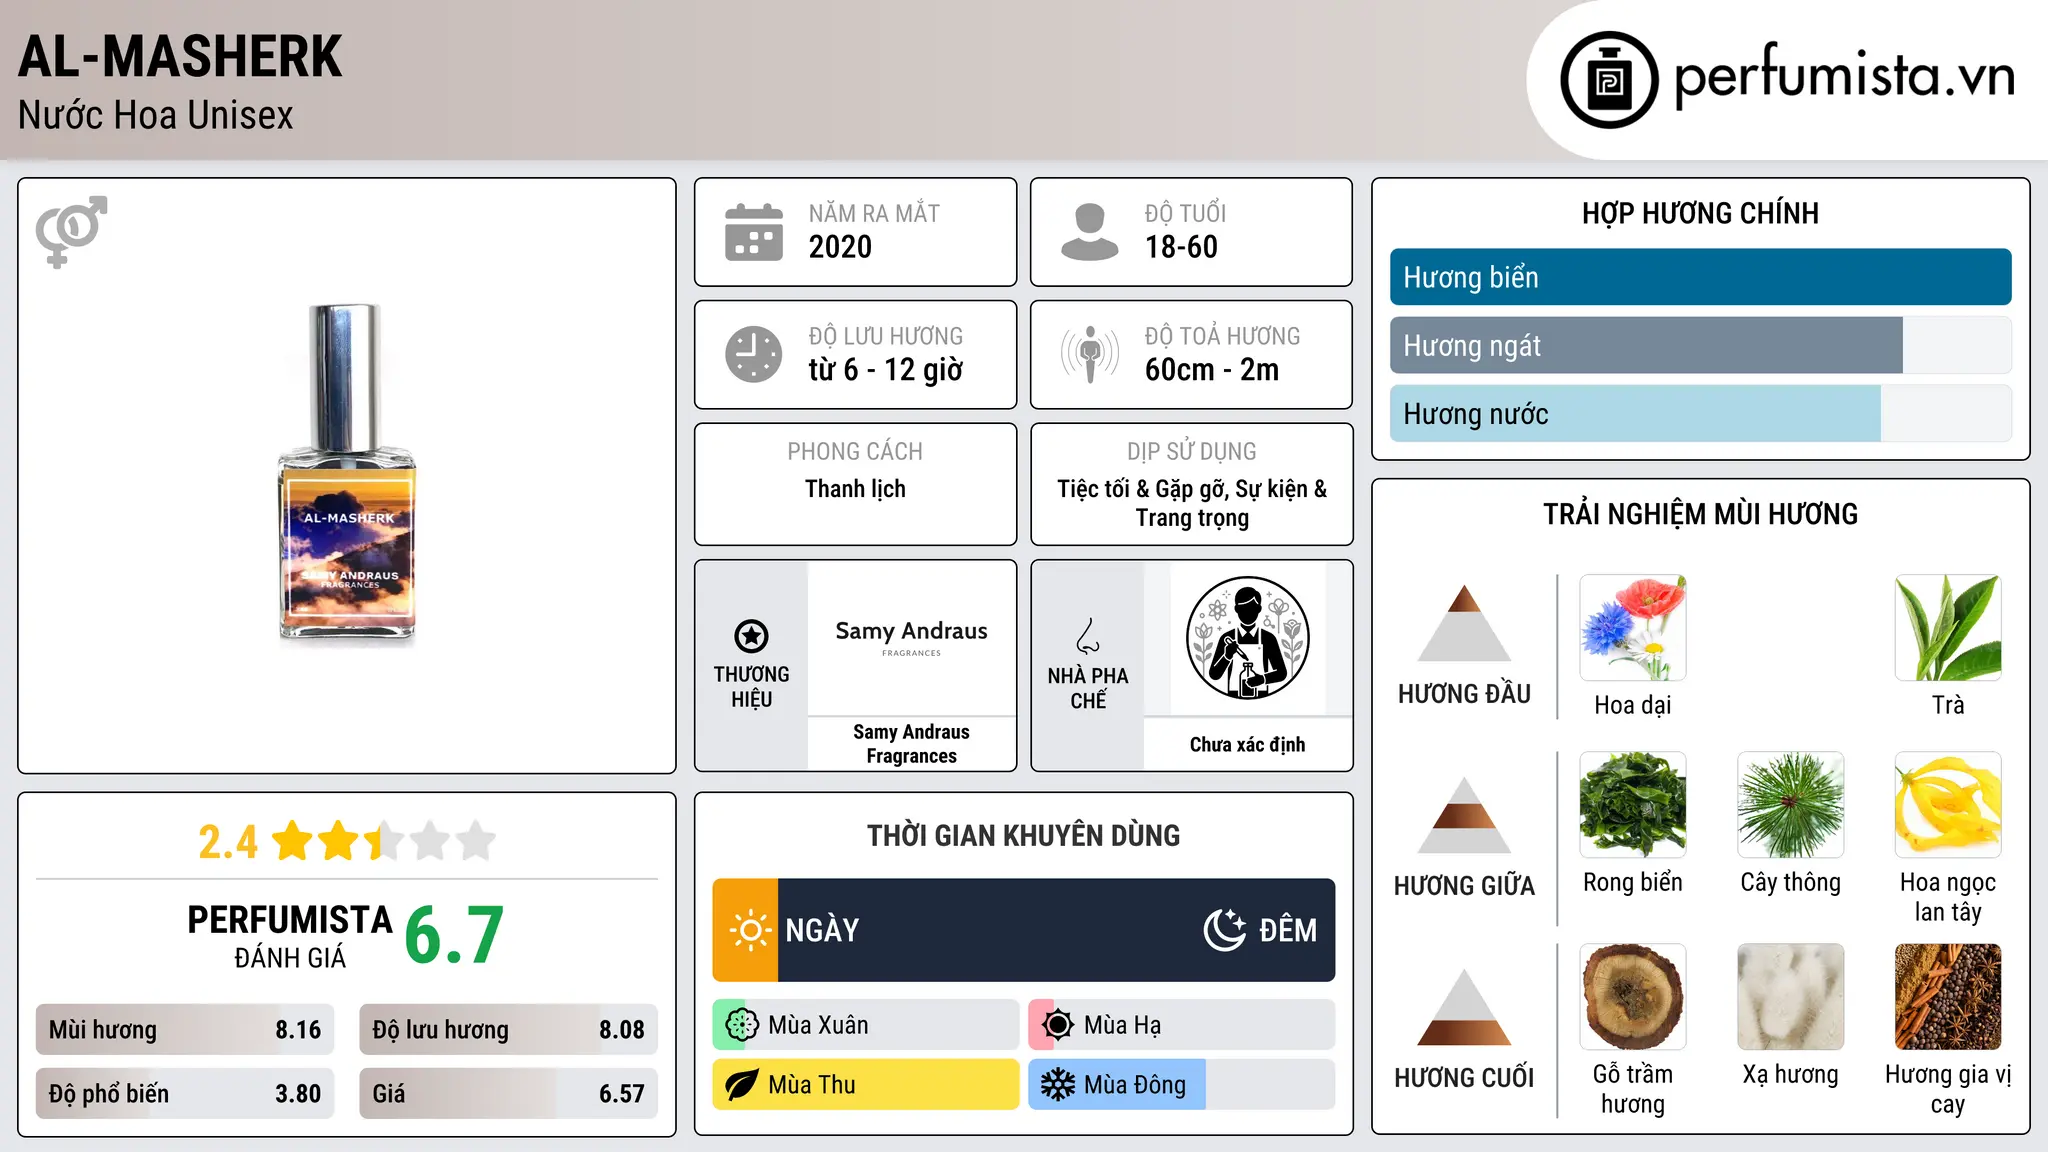Open the Al-Masherk perfume bottle image
The width and height of the screenshot is (2048, 1152).
pyautogui.click(x=346, y=472)
